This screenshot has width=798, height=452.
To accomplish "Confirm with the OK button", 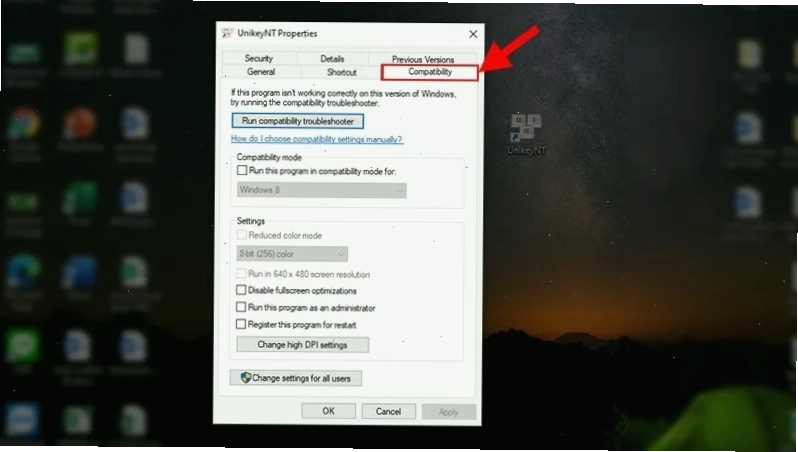I will pyautogui.click(x=328, y=411).
